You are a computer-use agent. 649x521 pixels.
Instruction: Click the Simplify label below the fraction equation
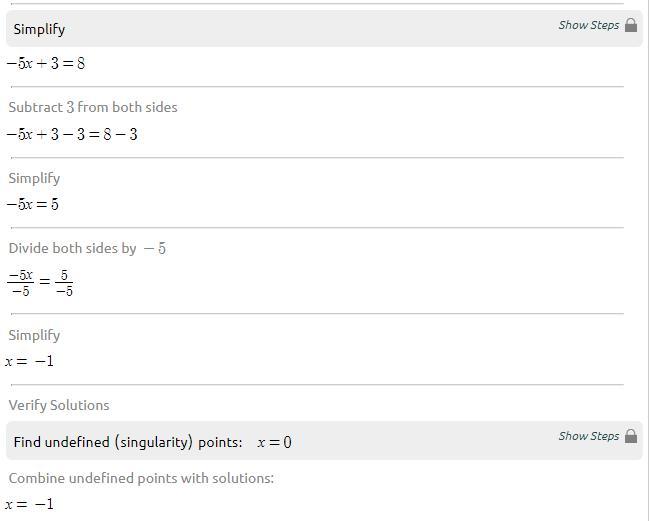point(34,335)
